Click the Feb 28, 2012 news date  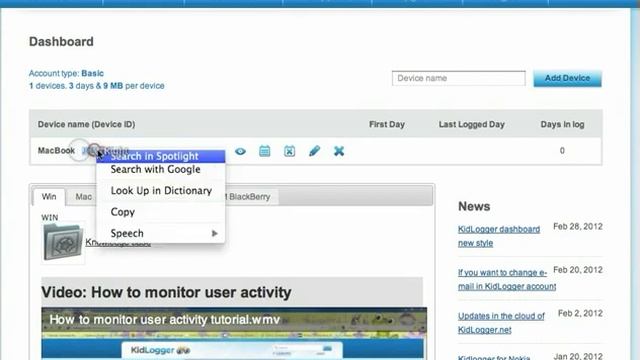(578, 227)
